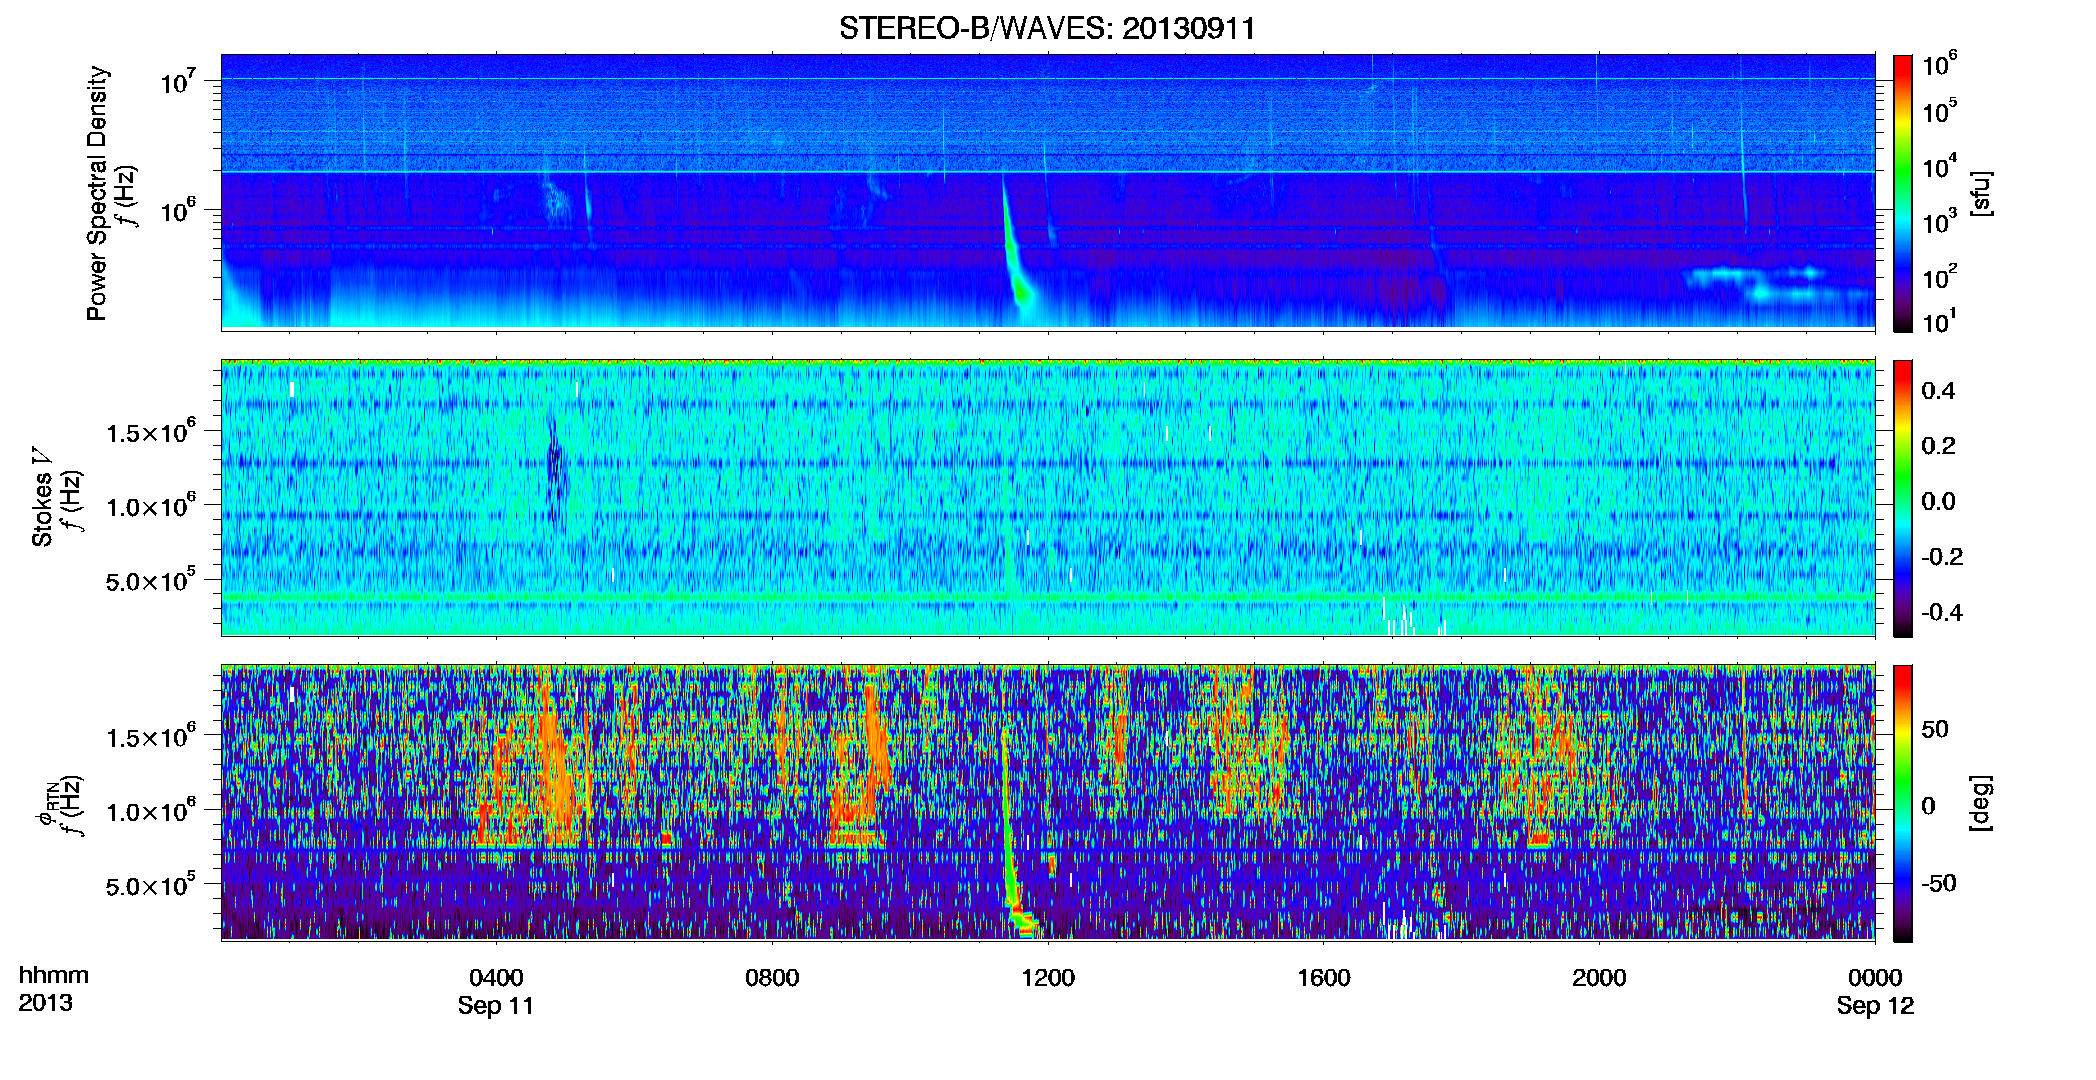Click inside the φRTN direction spectrogram panel
2096x1080 pixels.
(x=1048, y=802)
